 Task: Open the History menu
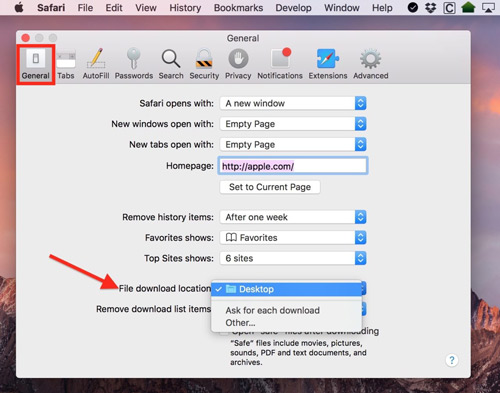click(185, 8)
